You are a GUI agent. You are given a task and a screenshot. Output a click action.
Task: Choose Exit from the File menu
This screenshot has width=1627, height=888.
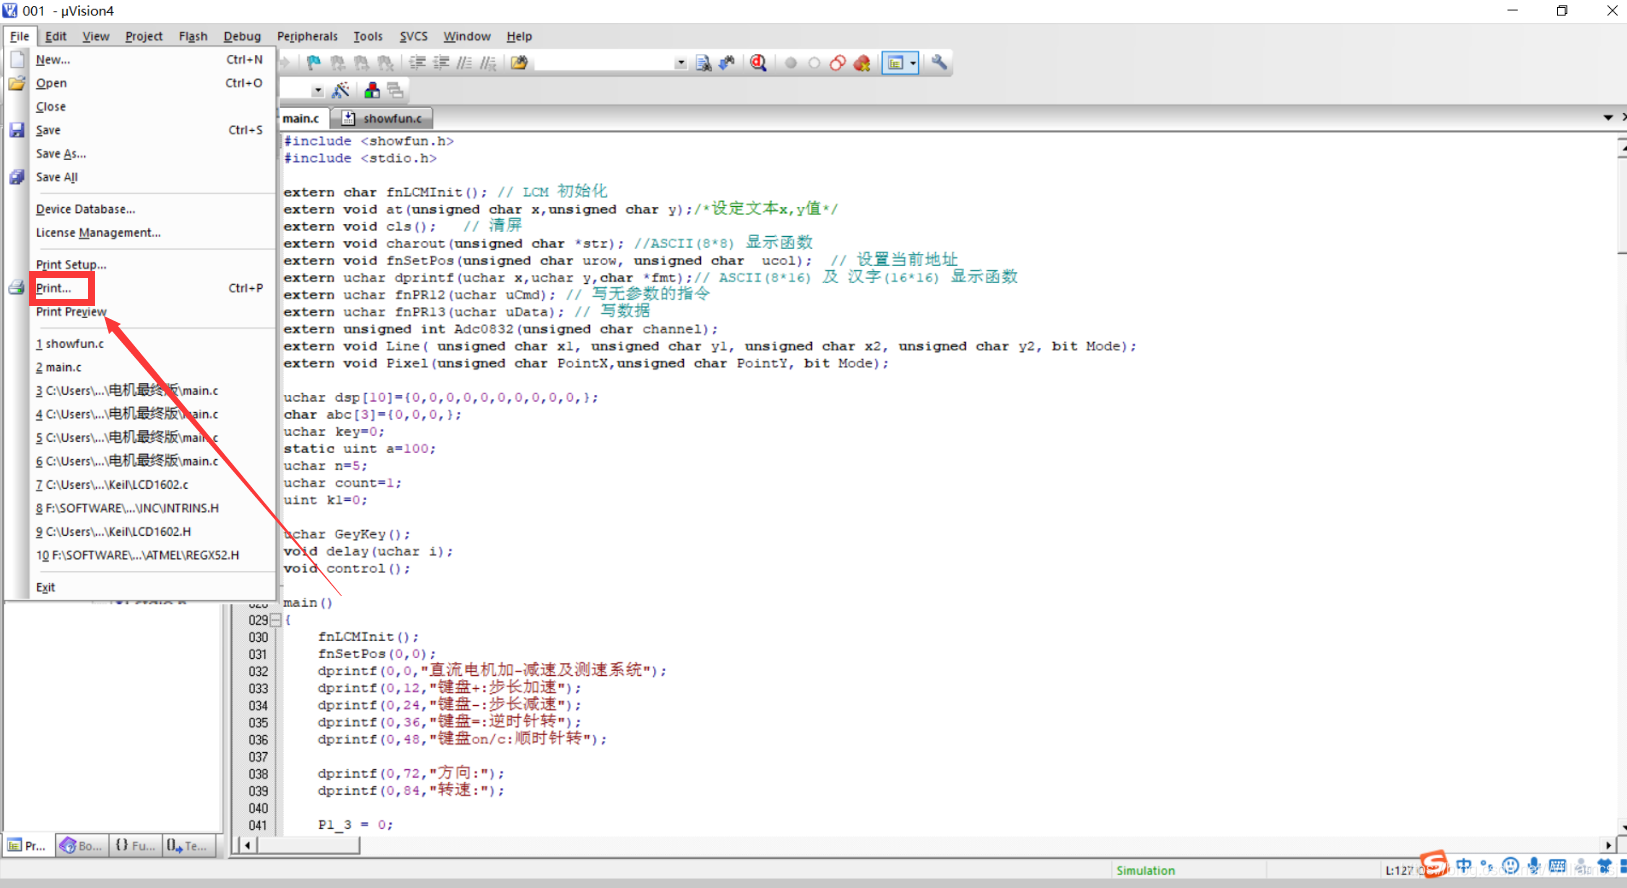pyautogui.click(x=140, y=587)
